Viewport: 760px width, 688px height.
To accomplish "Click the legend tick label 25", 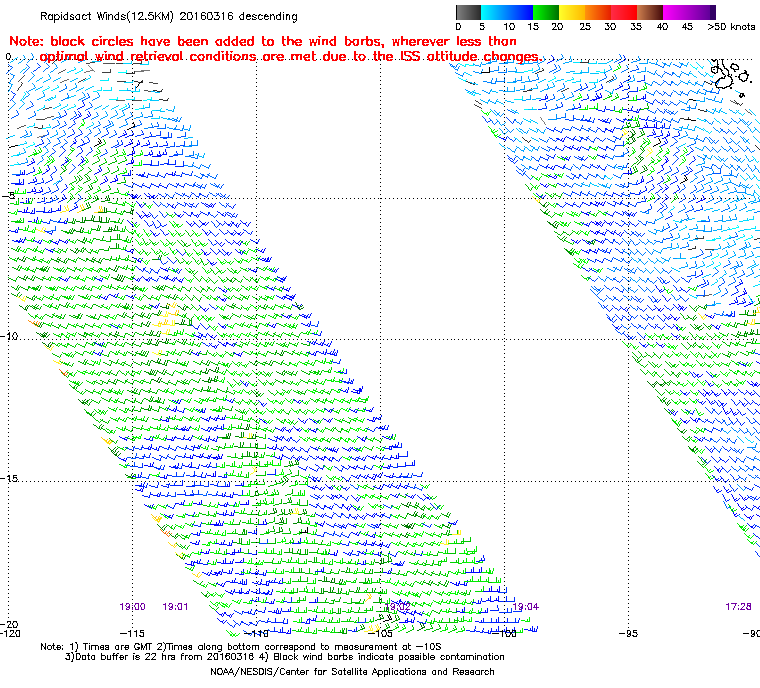I will pyautogui.click(x=585, y=27).
